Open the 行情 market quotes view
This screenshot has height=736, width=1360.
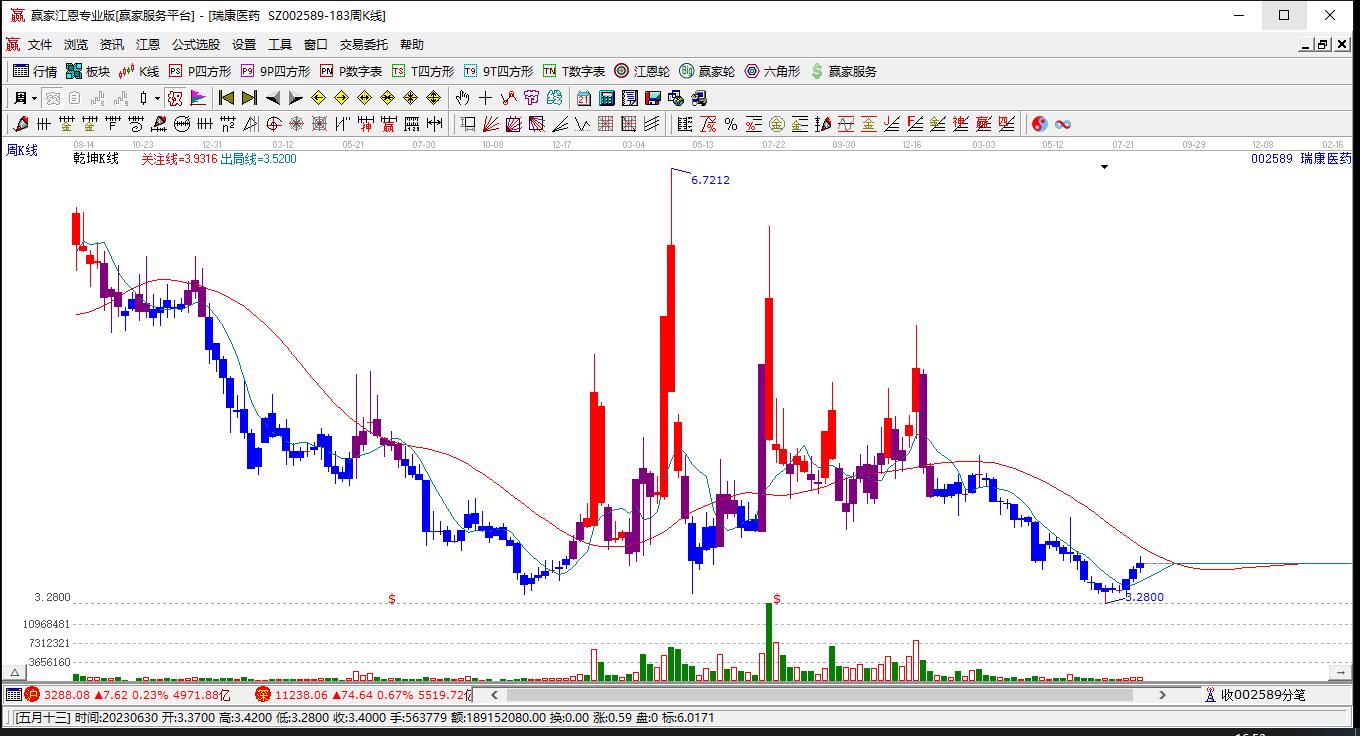click(x=35, y=71)
